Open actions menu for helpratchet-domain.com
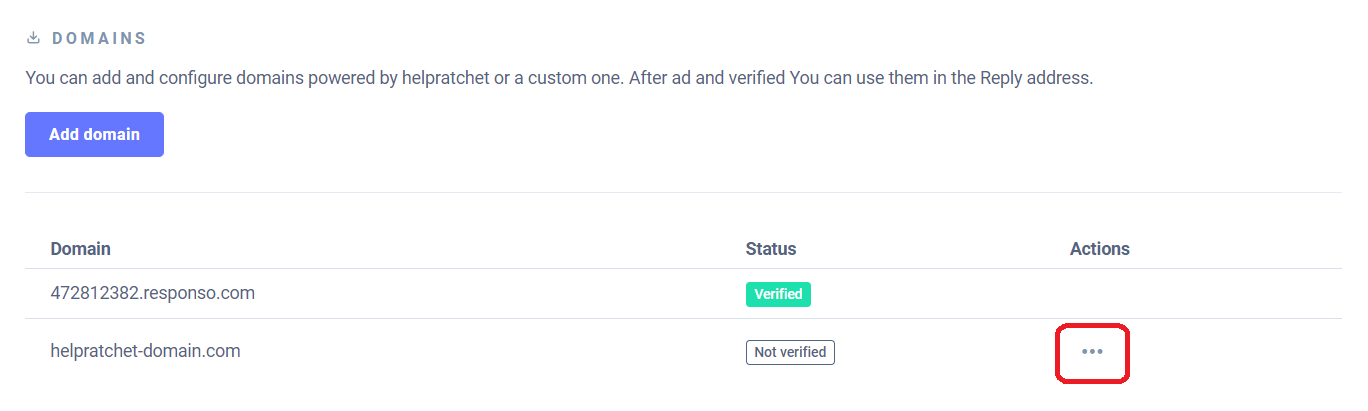The height and width of the screenshot is (411, 1368). 1092,352
